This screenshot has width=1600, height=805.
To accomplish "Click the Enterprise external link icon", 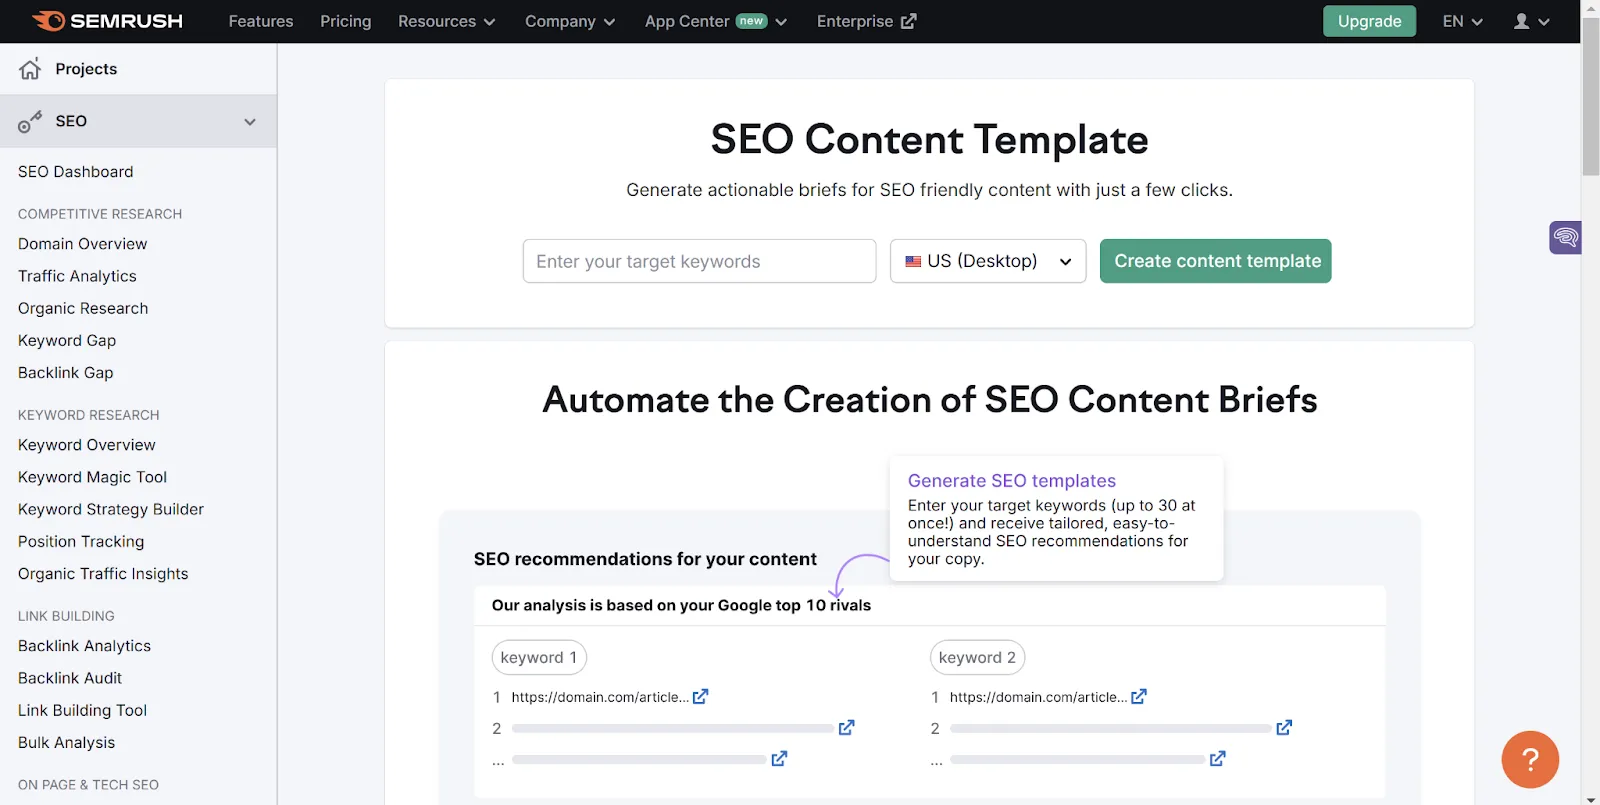I will [908, 21].
